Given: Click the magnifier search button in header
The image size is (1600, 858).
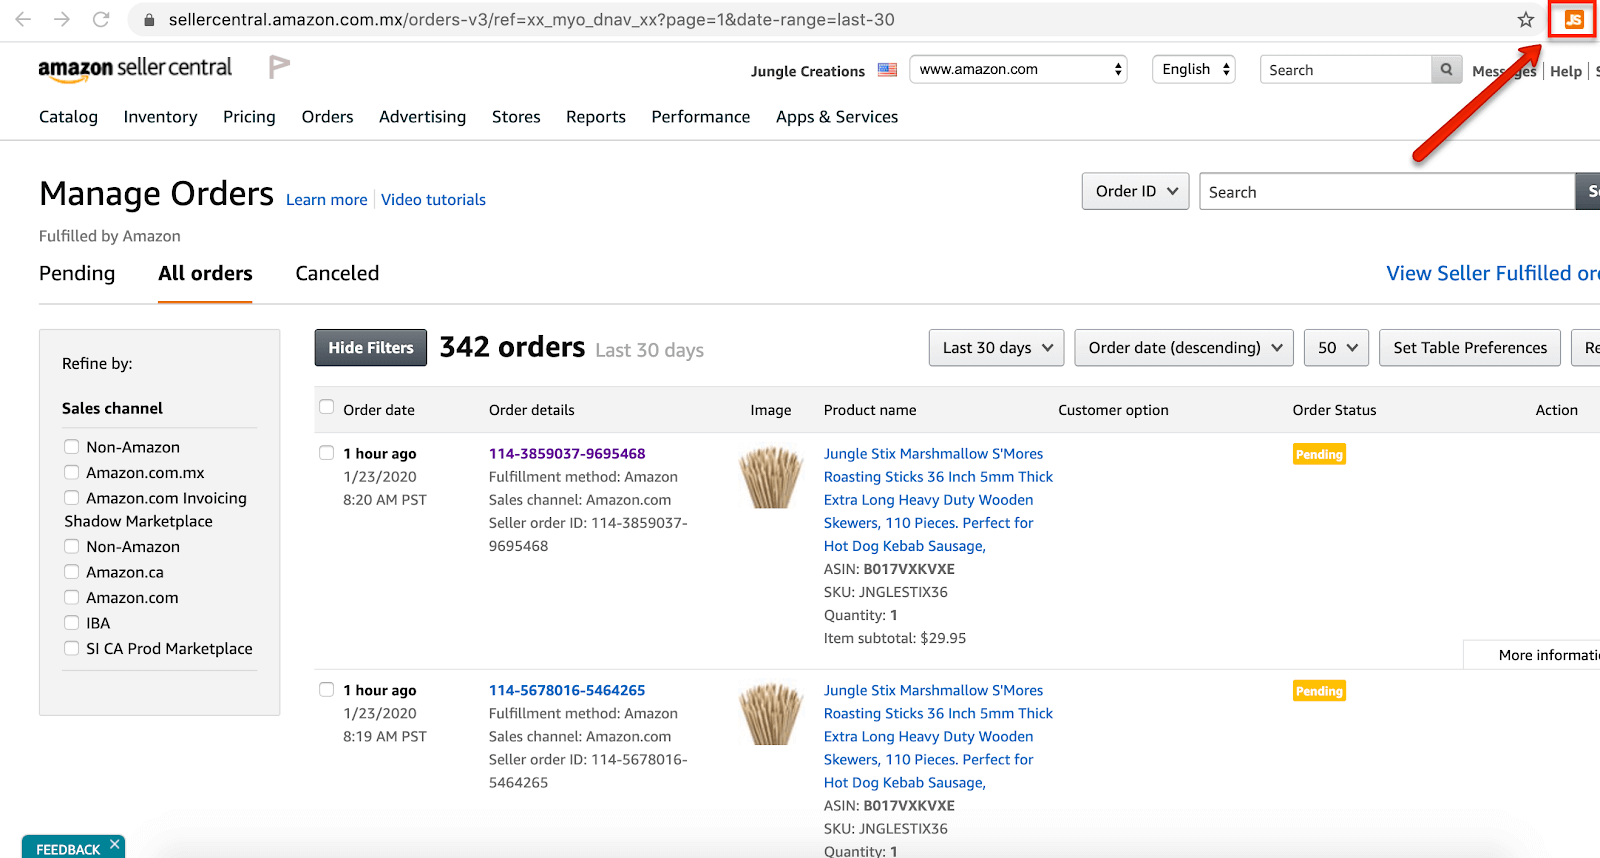Looking at the screenshot, I should 1446,70.
